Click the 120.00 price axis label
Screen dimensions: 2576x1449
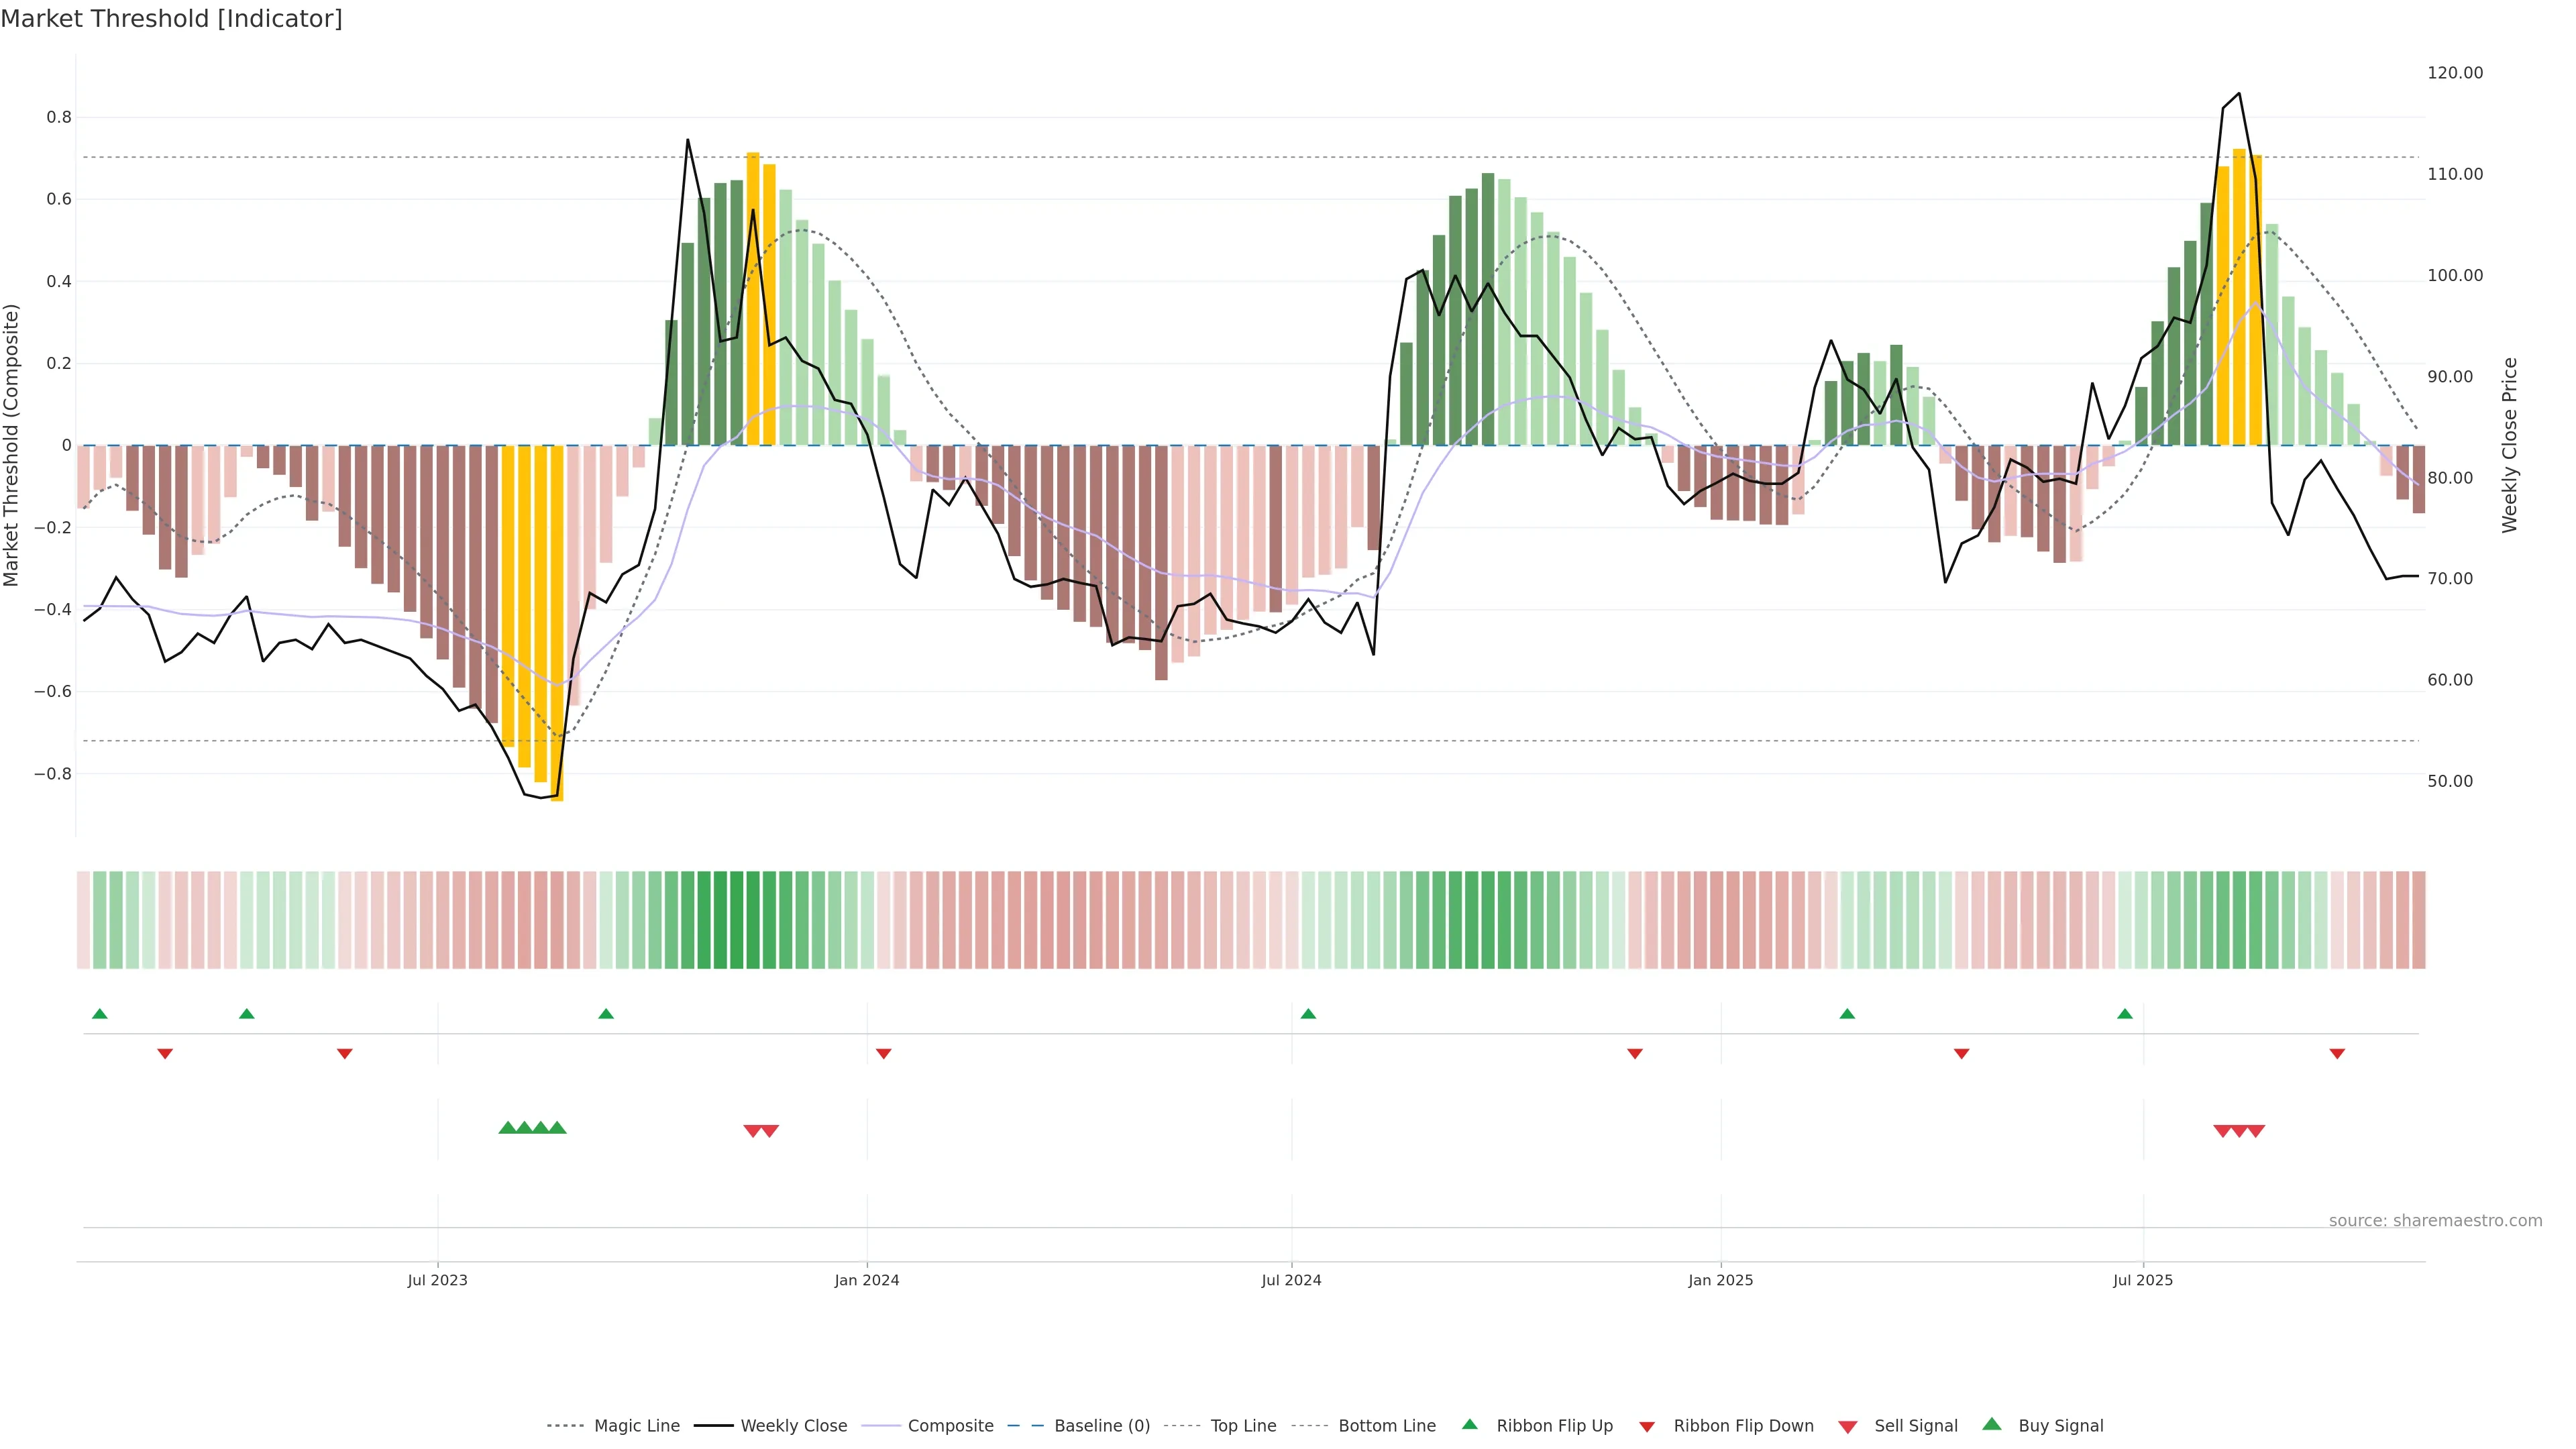click(2455, 73)
